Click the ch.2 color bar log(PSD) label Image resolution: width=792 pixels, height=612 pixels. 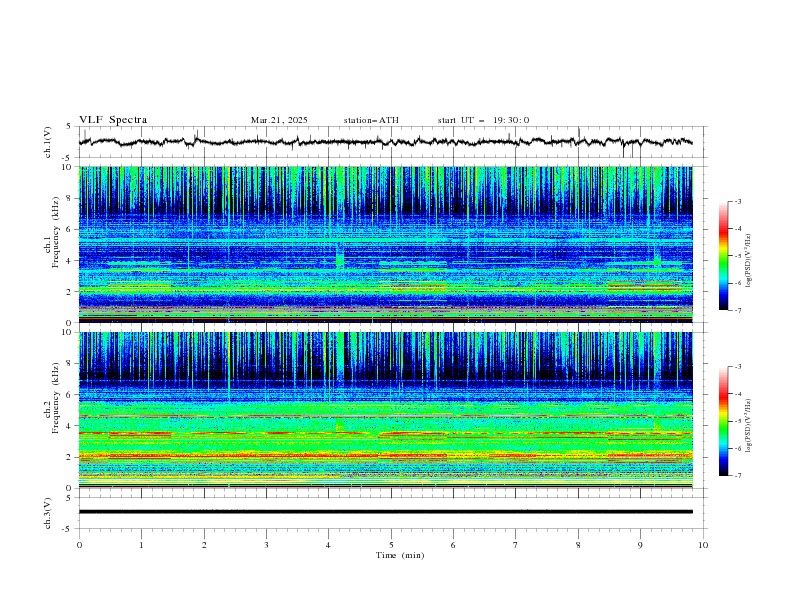[749, 426]
